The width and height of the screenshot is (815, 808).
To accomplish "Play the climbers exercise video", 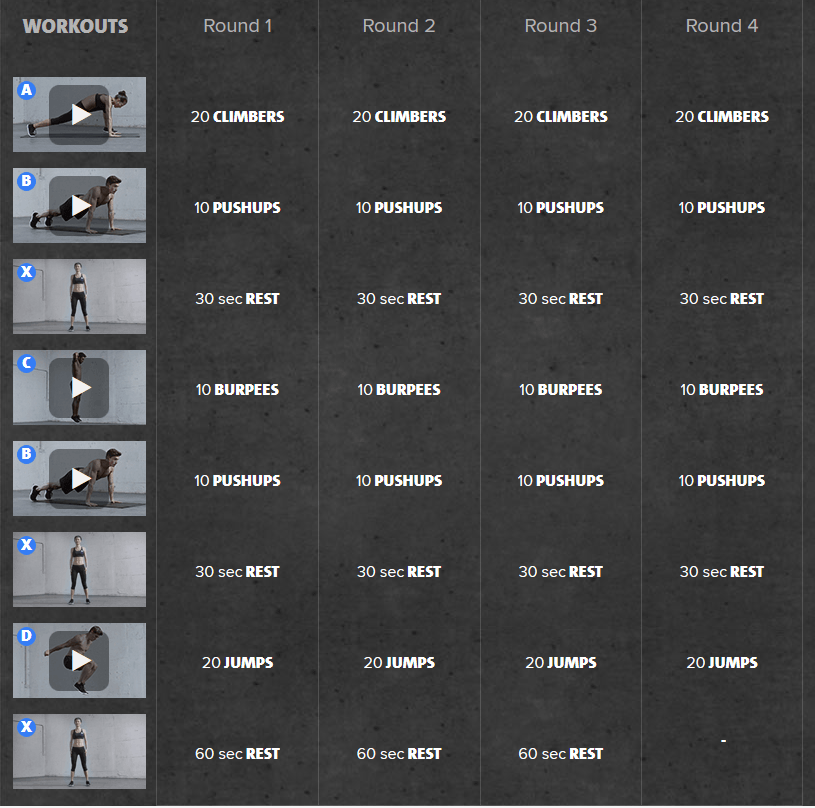I will (x=80, y=115).
